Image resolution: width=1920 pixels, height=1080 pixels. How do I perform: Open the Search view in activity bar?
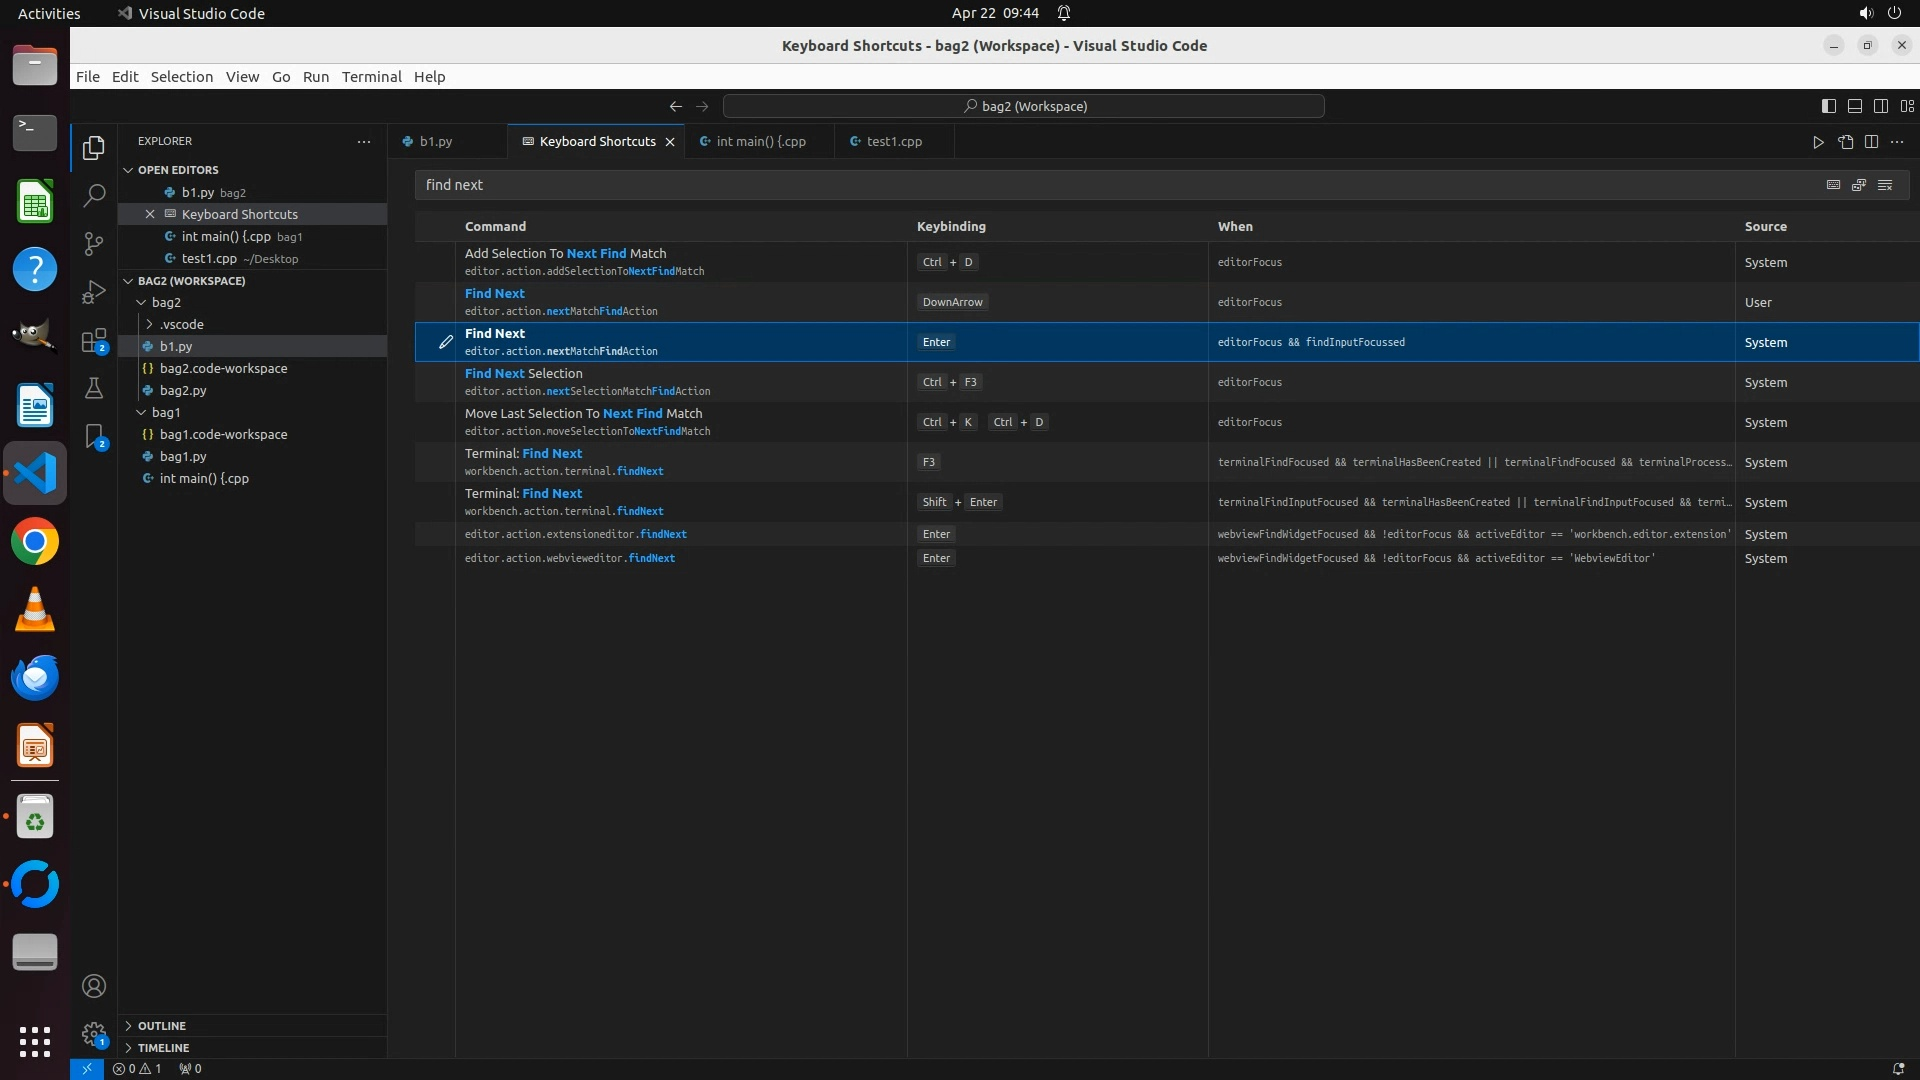tap(94, 195)
